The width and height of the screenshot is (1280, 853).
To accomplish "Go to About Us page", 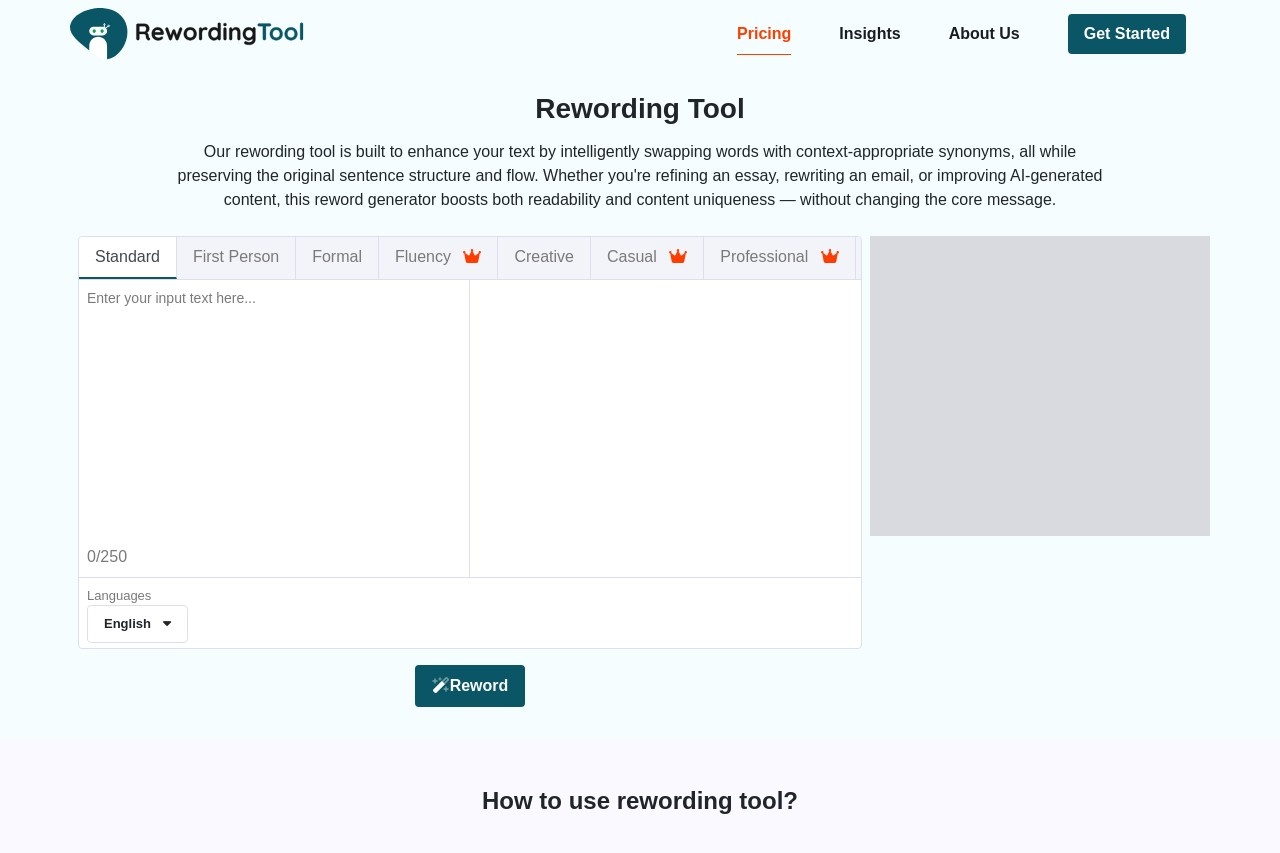I will point(984,34).
